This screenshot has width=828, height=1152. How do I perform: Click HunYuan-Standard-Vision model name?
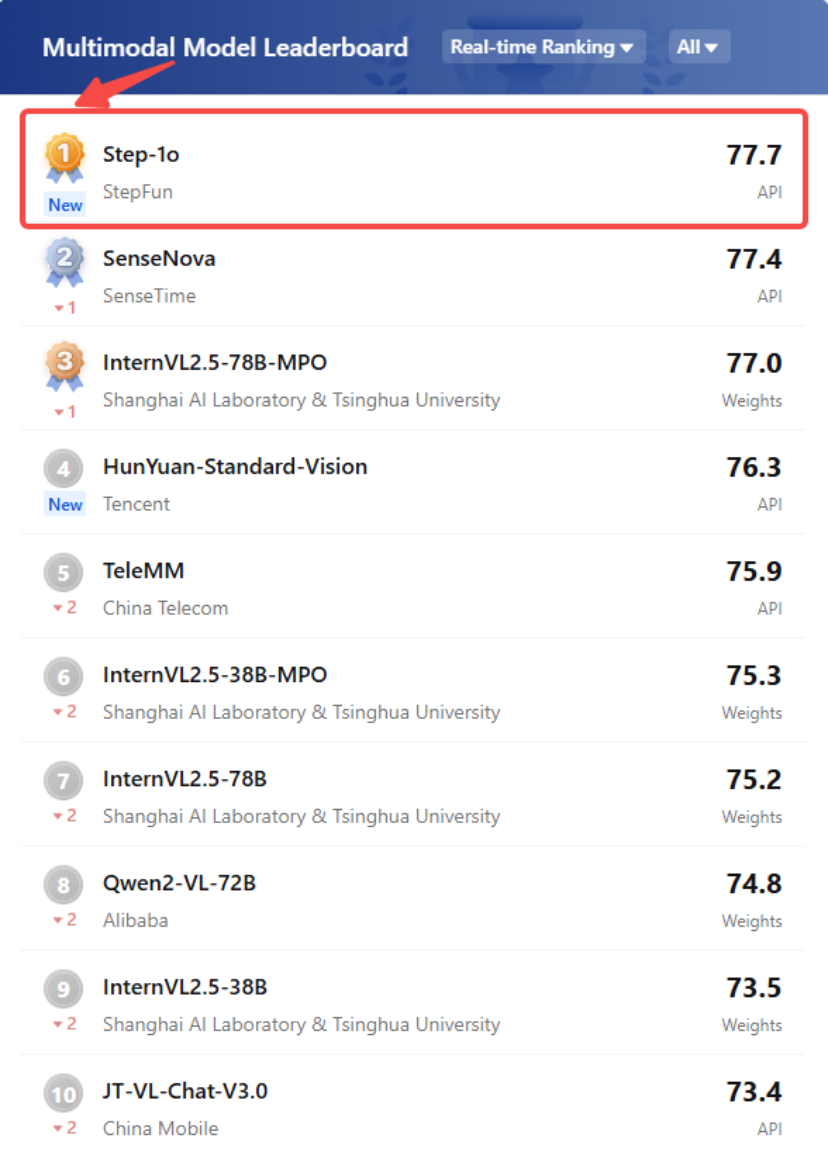click(235, 466)
